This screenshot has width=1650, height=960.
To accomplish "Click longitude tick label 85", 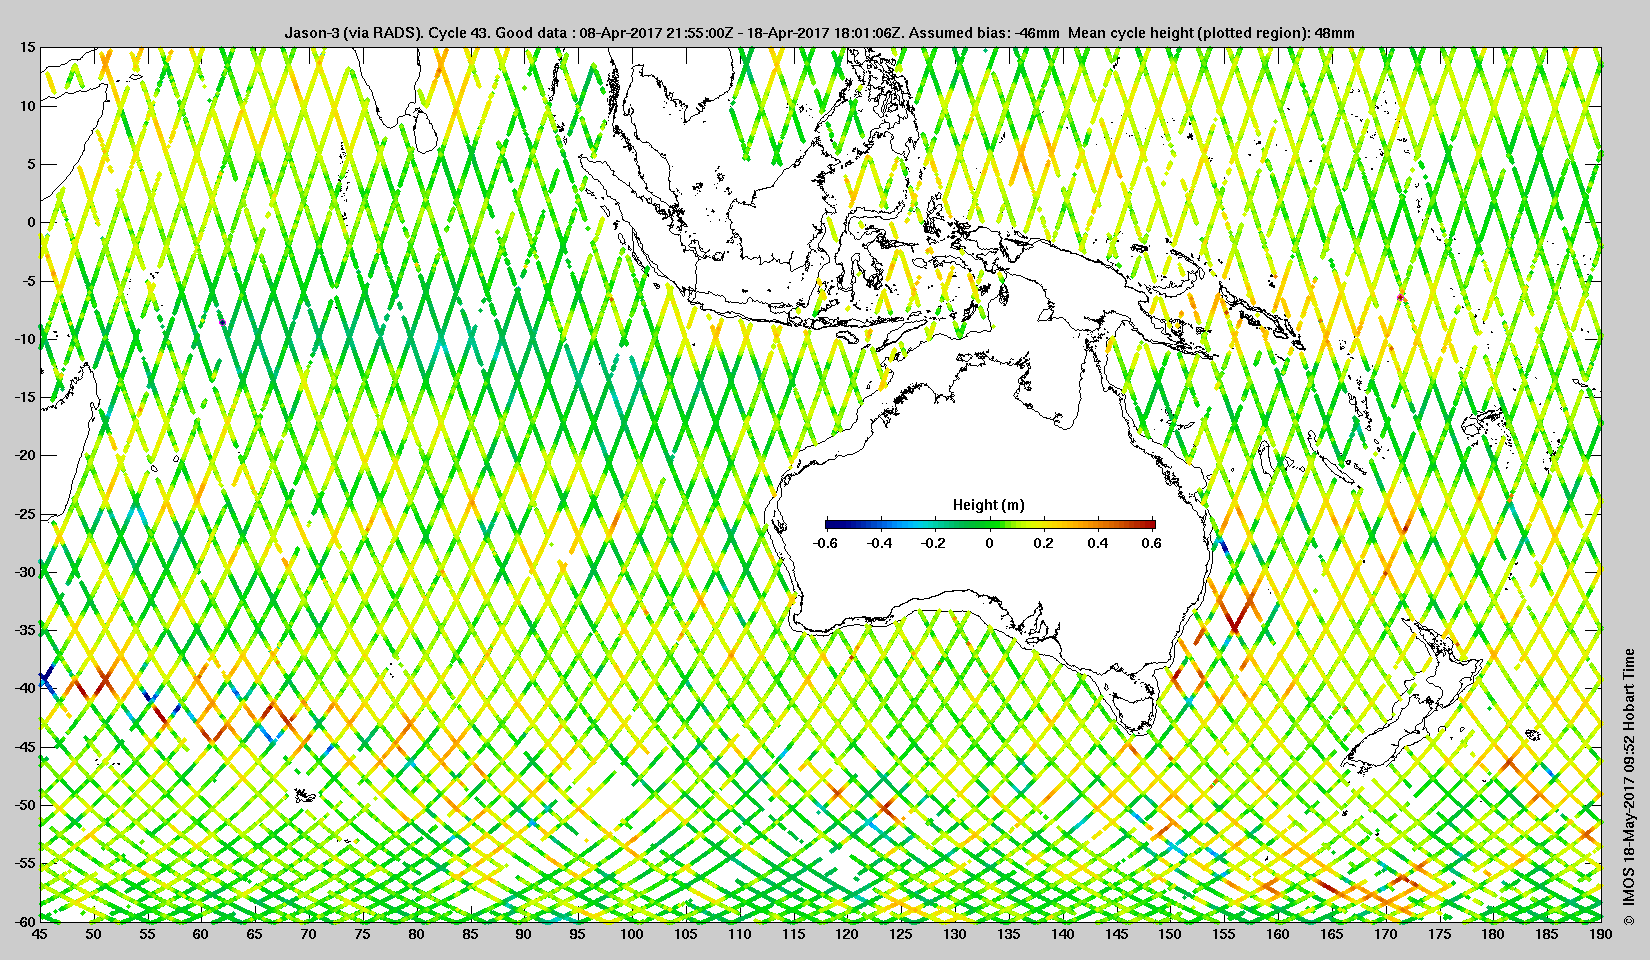I will pos(470,934).
